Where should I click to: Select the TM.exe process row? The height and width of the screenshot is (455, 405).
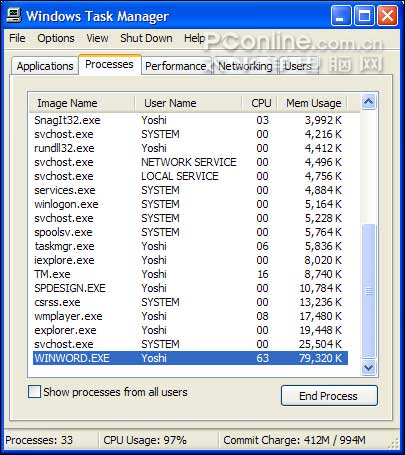190,274
